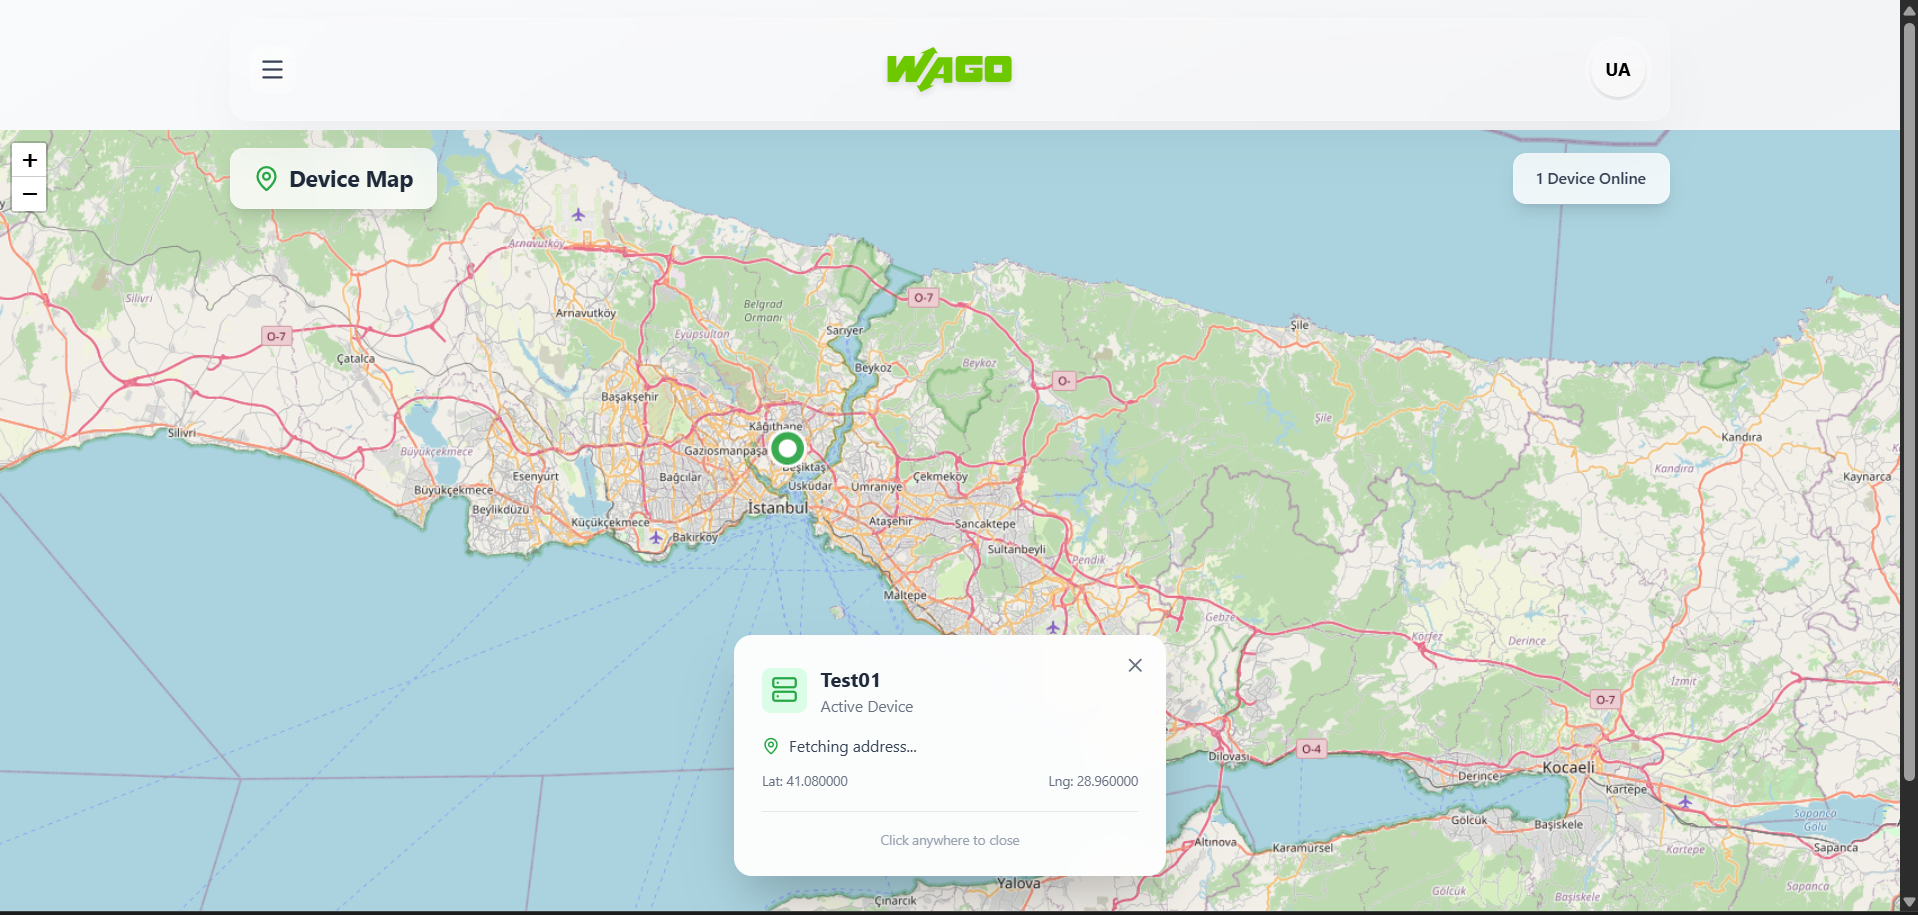Click the Lng: 28.960000 value
The height and width of the screenshot is (915, 1918).
(x=1092, y=781)
